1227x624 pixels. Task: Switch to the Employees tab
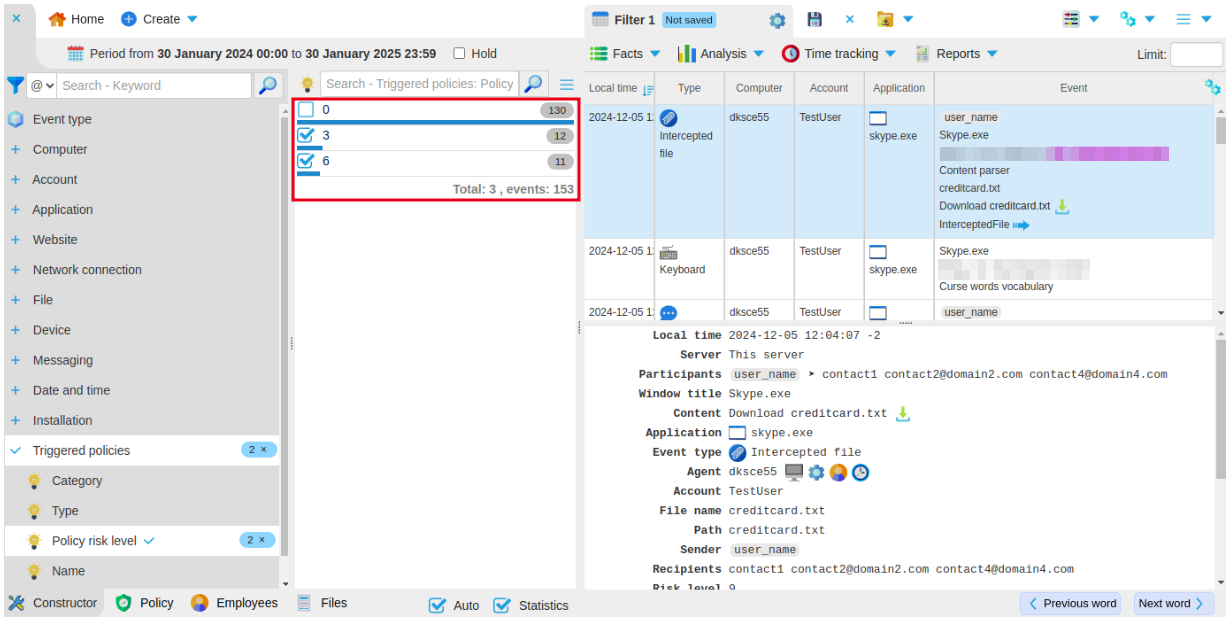(235, 603)
